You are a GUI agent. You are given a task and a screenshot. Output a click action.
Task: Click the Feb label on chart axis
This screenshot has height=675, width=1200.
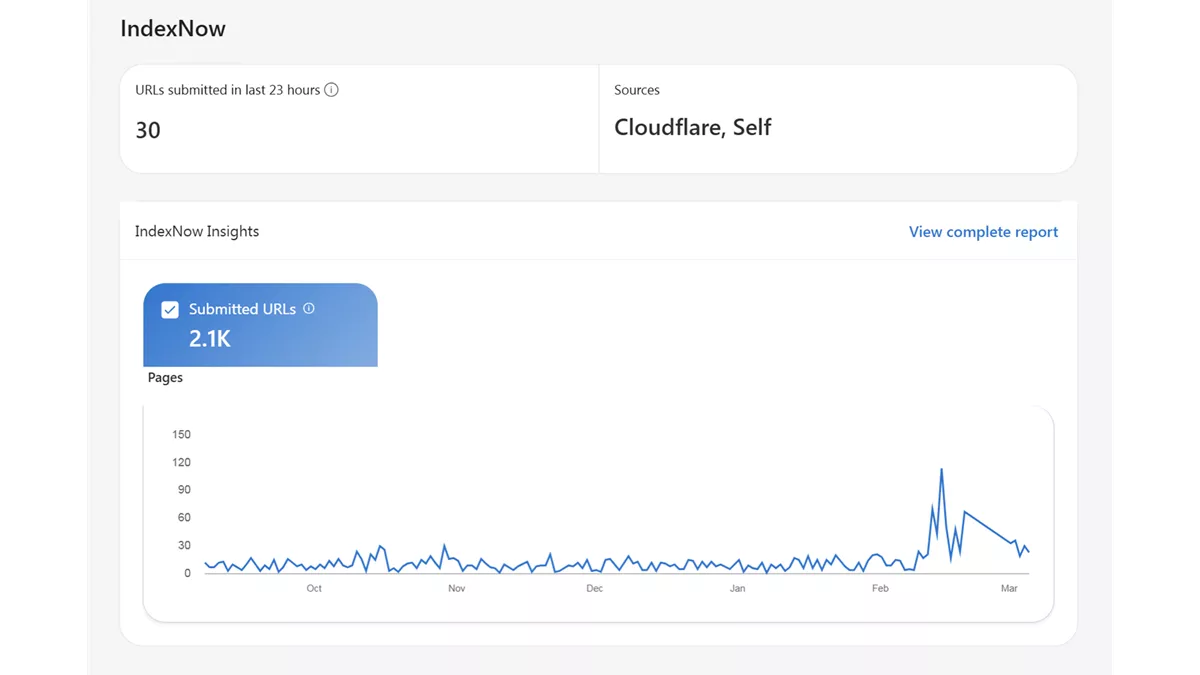880,589
